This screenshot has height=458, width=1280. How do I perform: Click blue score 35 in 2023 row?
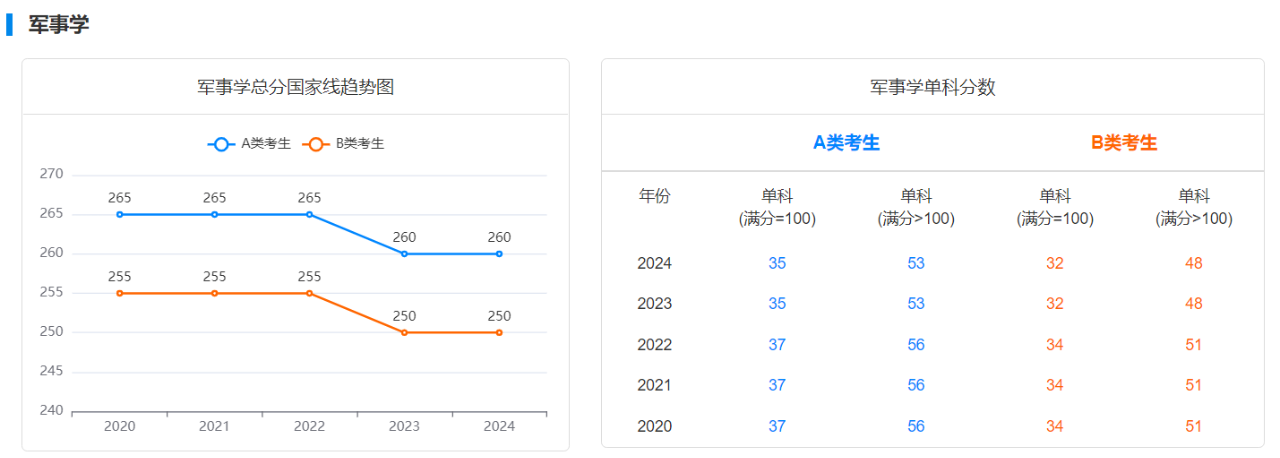[x=777, y=304]
